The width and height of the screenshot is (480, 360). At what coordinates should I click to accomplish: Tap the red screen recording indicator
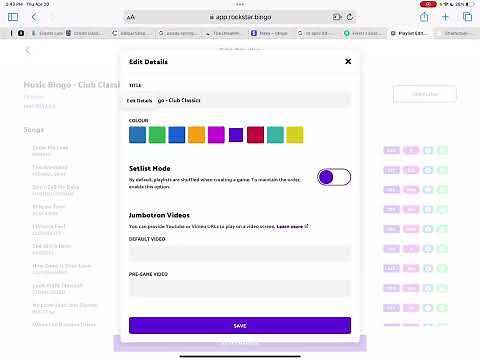[x=428, y=4]
